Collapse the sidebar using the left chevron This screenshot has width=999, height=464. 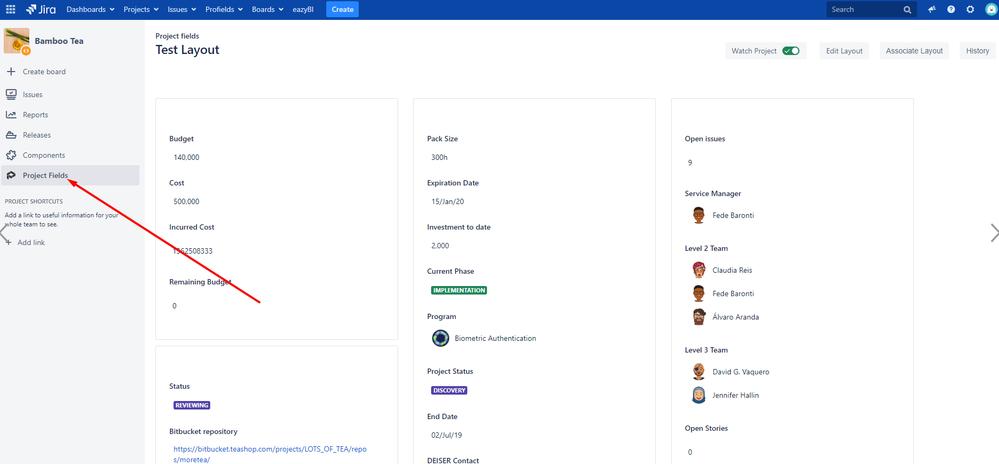pos(4,232)
